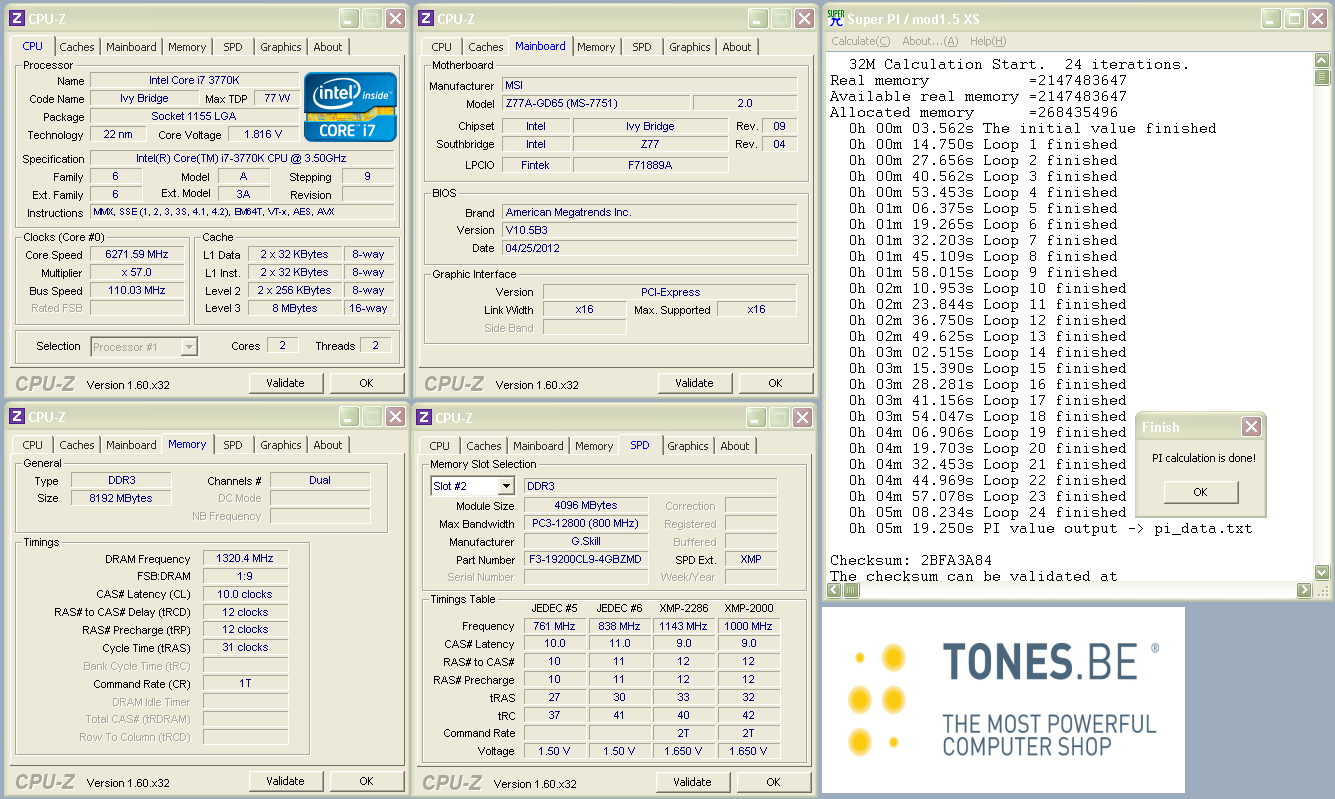Confirm the PI calculation done dialog with OK

click(x=1200, y=492)
